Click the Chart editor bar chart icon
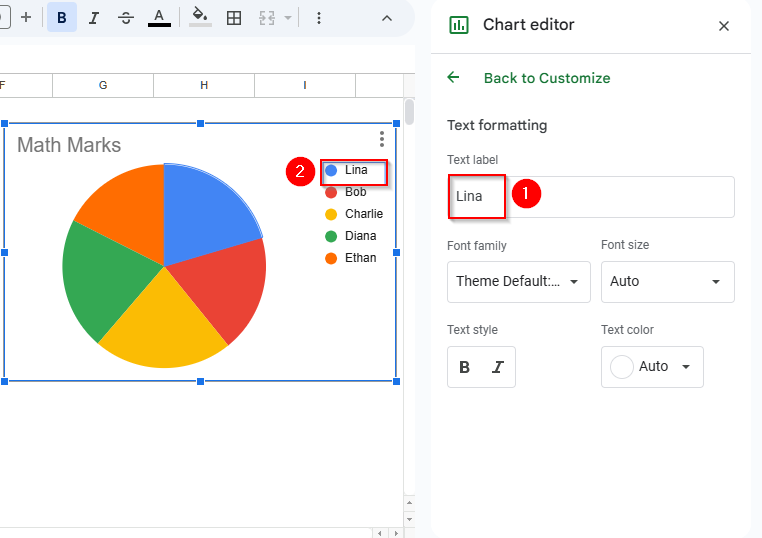The image size is (762, 538). 459,25
